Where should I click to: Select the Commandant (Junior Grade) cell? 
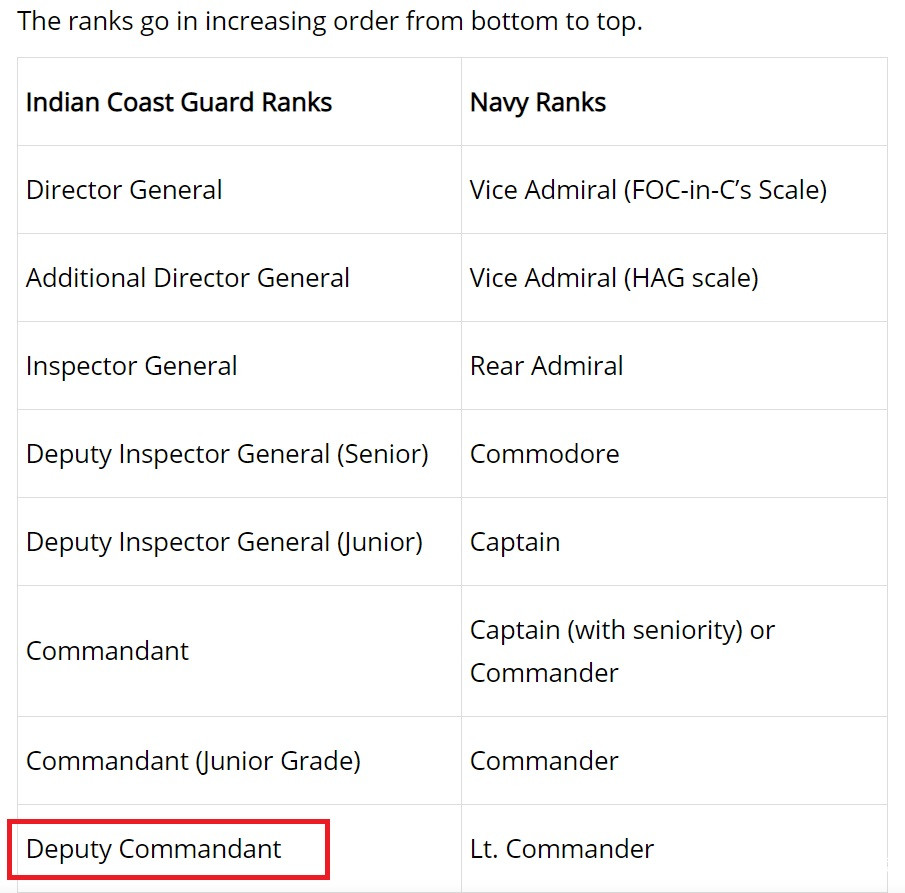tap(193, 761)
